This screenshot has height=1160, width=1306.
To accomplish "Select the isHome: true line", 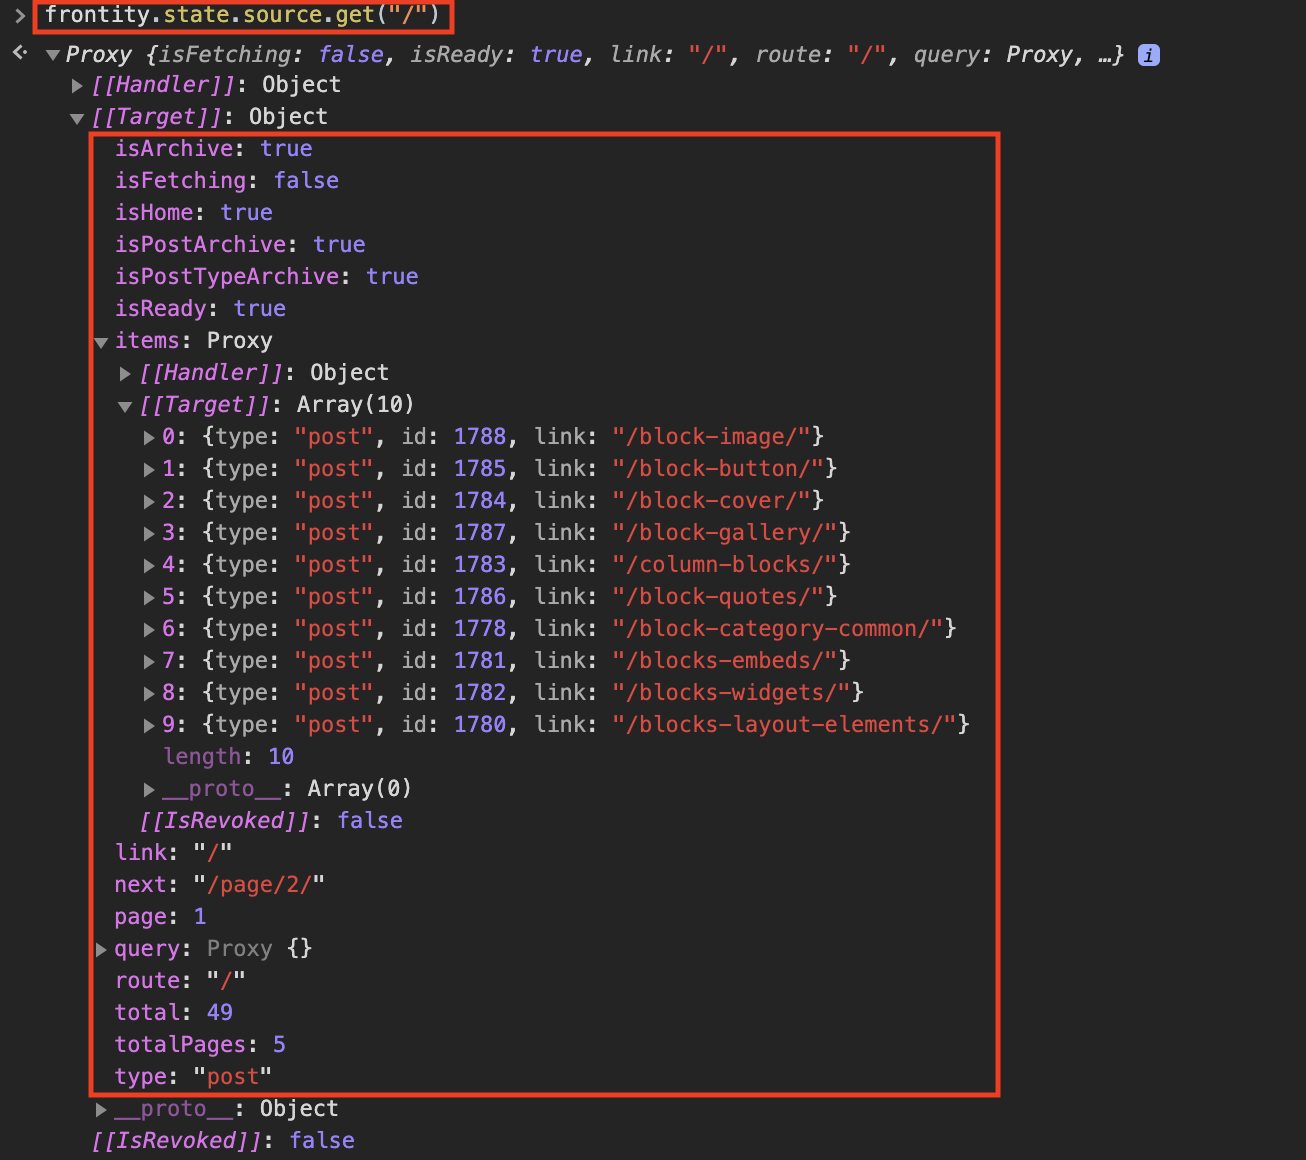I will tap(193, 212).
